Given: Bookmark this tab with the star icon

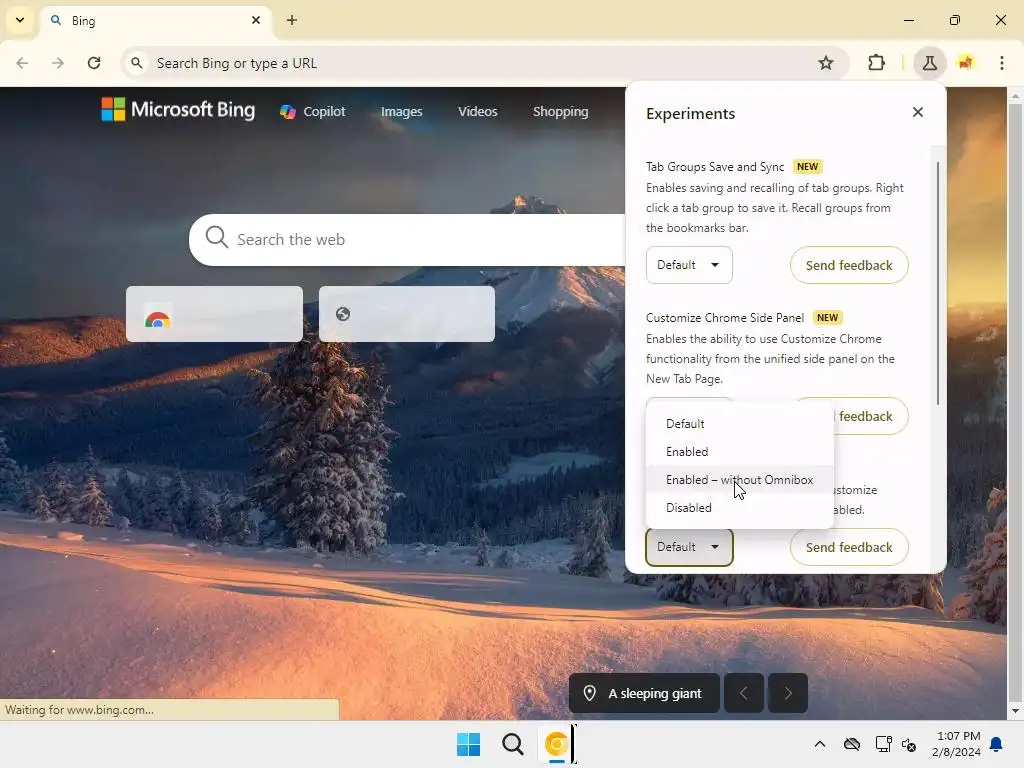Looking at the screenshot, I should pos(825,63).
